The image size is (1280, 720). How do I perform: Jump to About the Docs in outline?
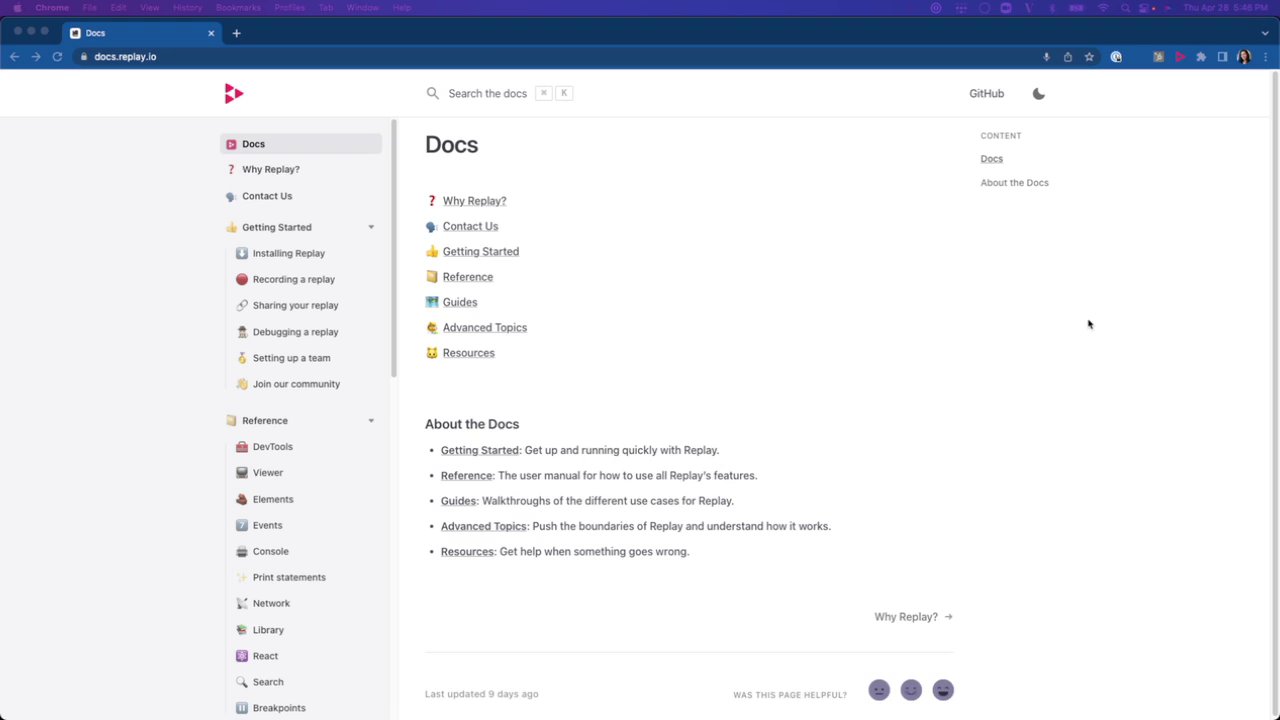(1015, 183)
